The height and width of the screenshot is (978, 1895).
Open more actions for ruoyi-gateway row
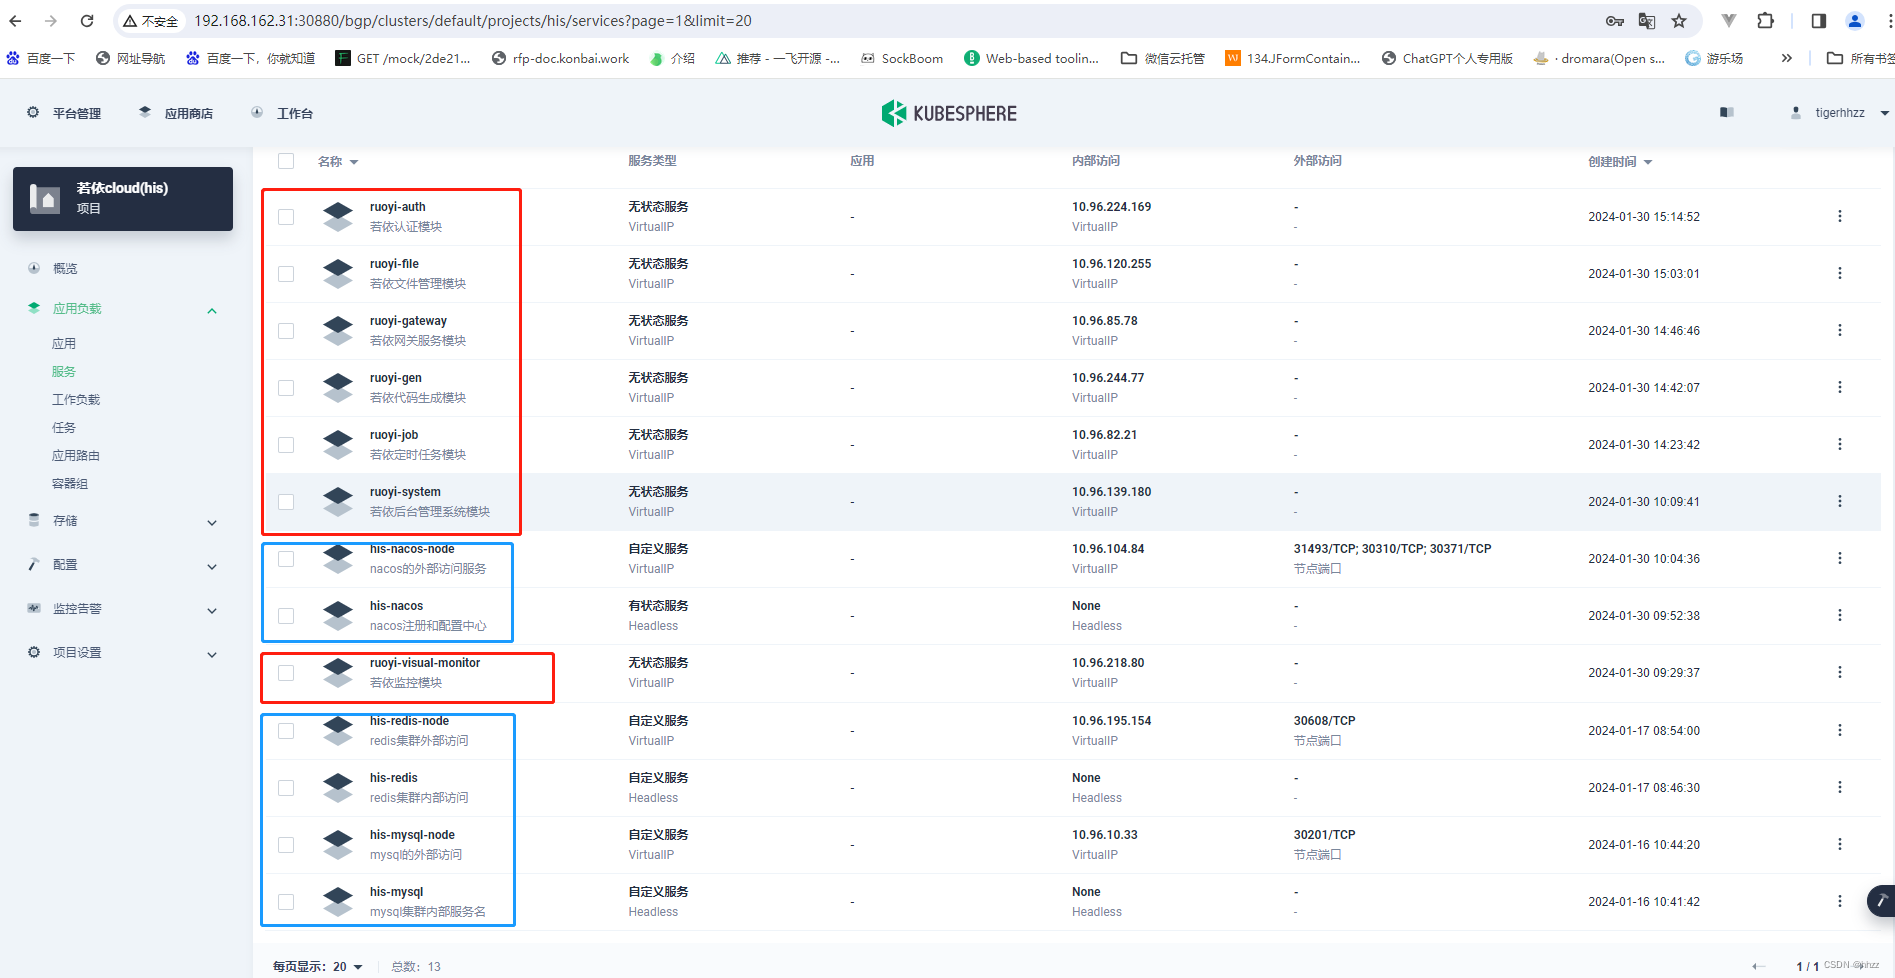(x=1840, y=330)
